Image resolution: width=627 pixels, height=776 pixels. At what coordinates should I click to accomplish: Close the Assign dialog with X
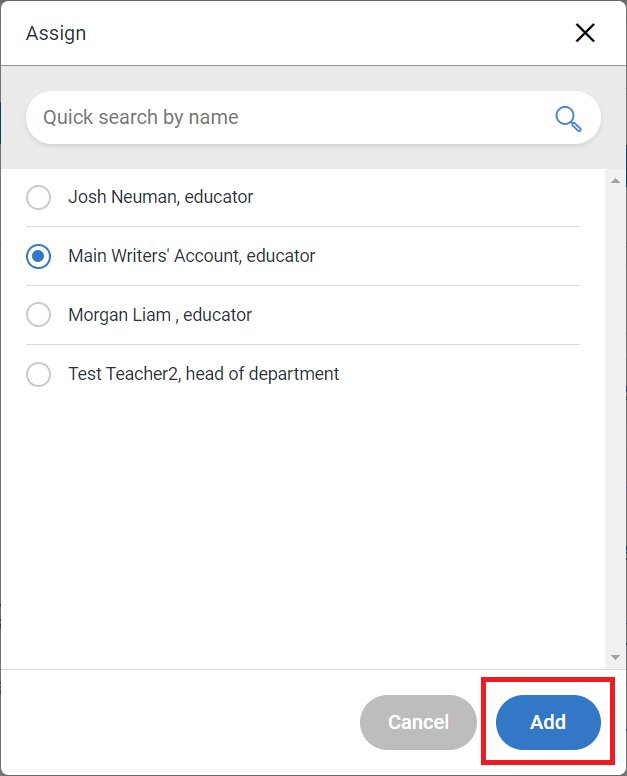[x=585, y=33]
